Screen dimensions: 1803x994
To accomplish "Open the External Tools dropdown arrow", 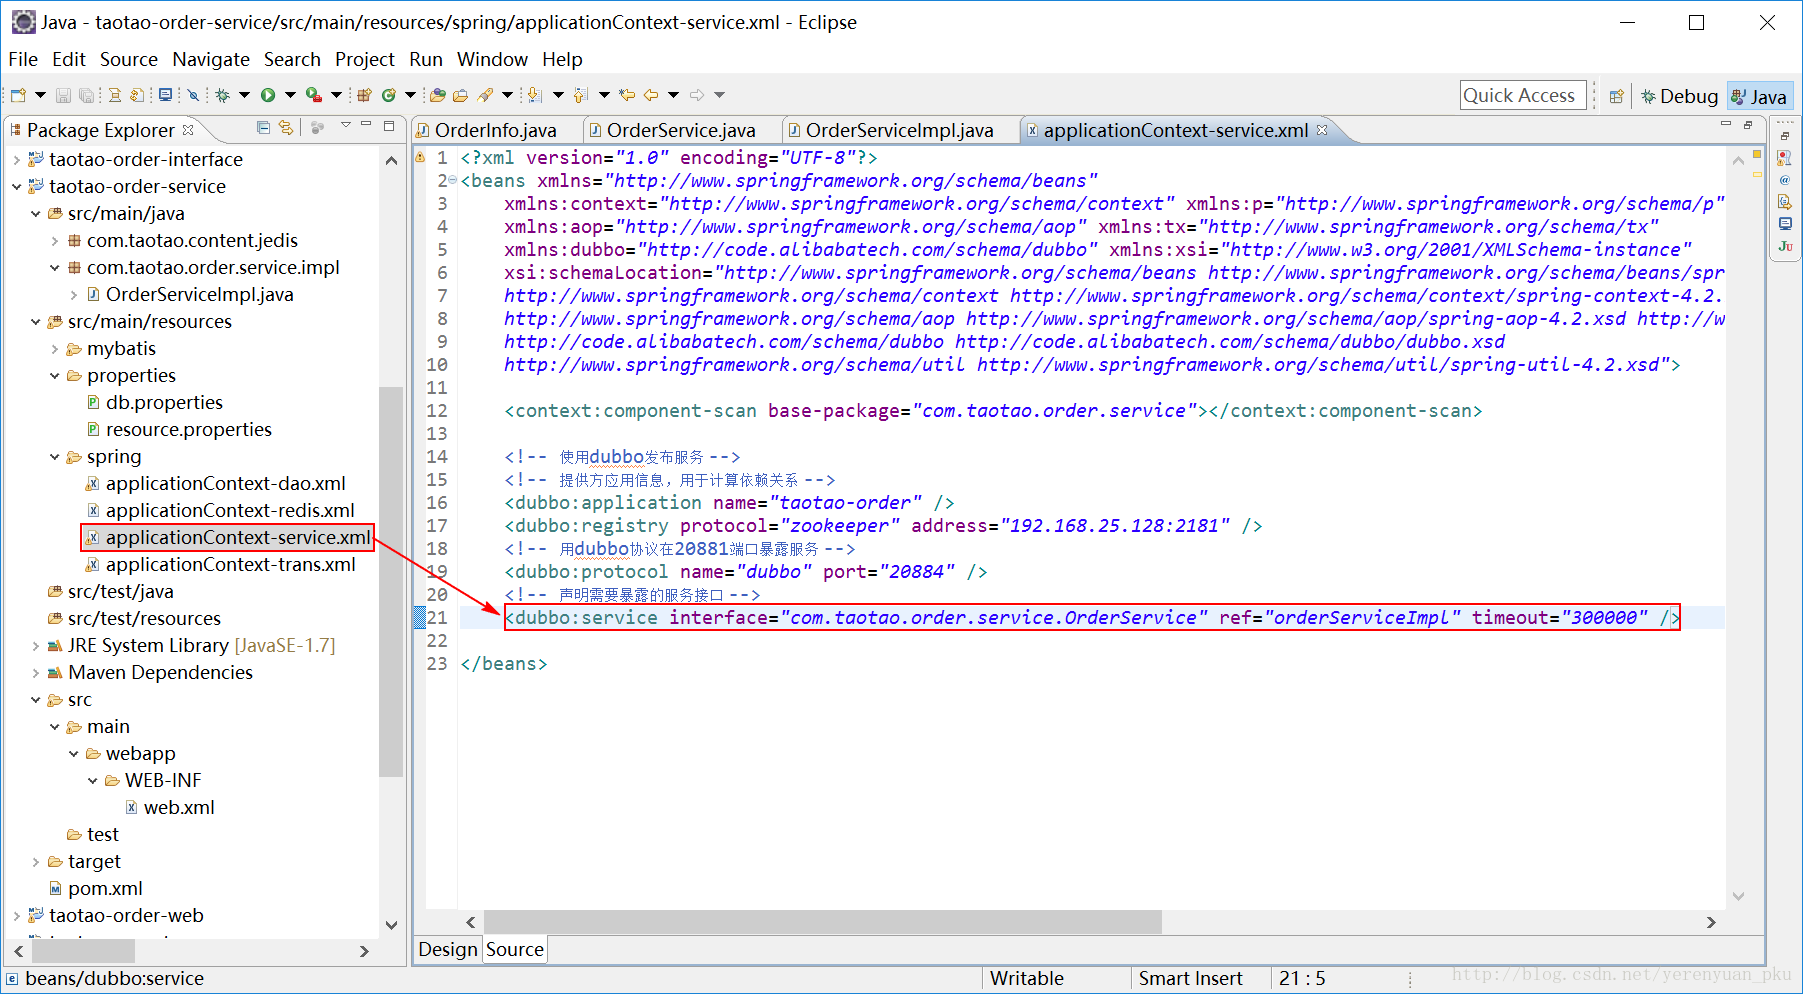I will (336, 95).
